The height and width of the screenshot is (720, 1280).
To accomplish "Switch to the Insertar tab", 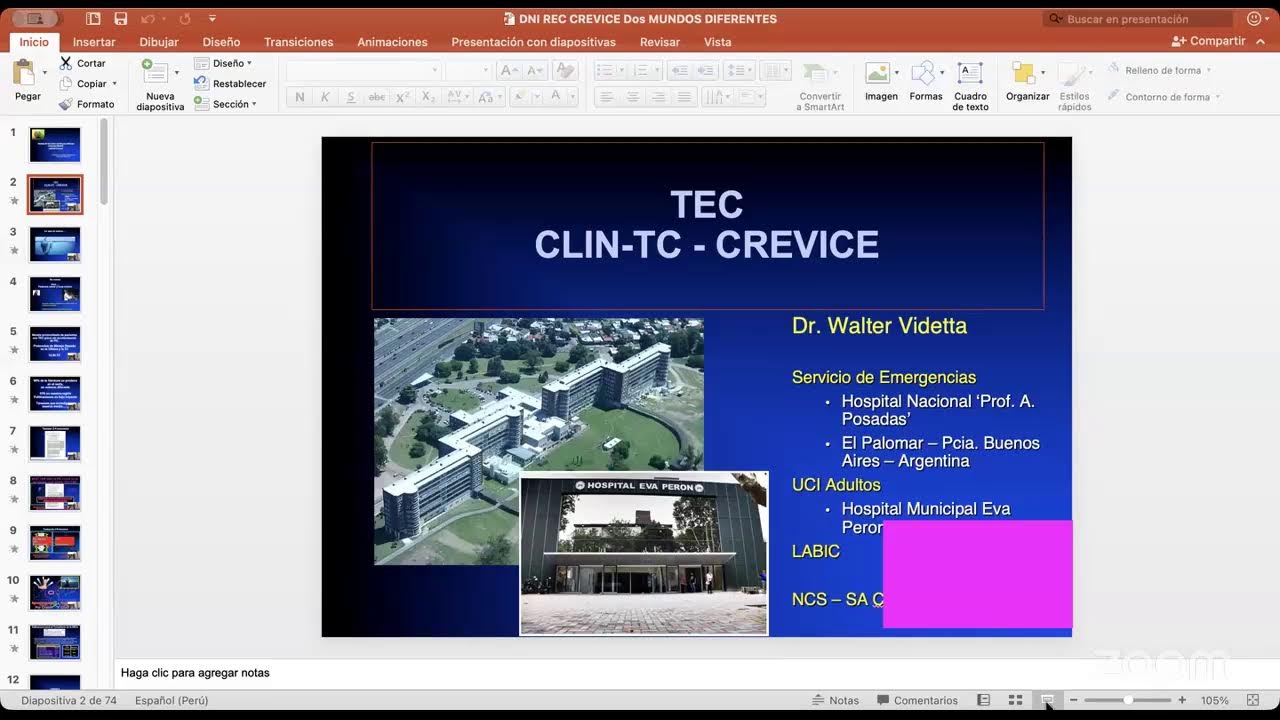I will (94, 42).
